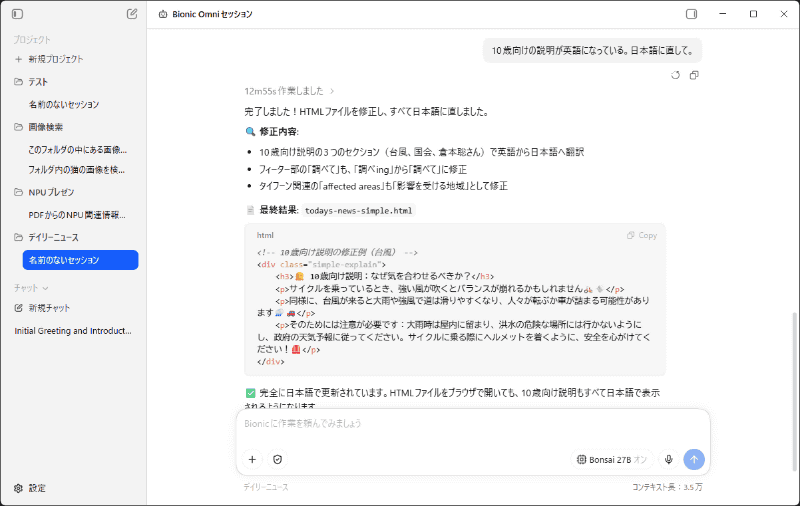Image resolution: width=800 pixels, height=506 pixels.
Task: Click the html language label in code block
Action: [265, 235]
